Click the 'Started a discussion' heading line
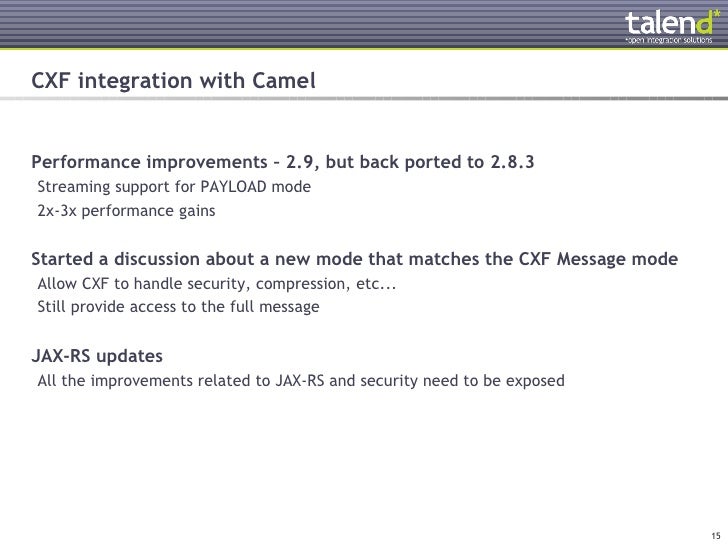728x546 pixels. (354, 260)
